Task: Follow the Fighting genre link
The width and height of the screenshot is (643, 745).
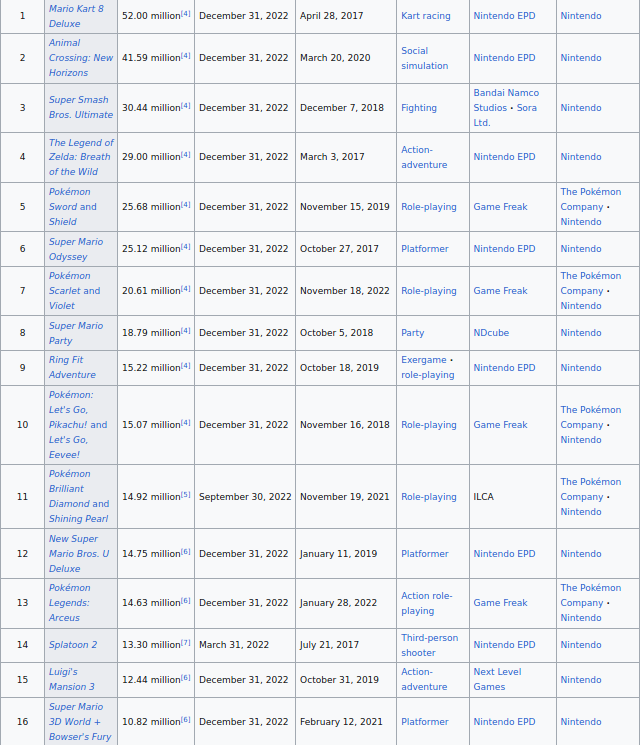Action: click(419, 108)
